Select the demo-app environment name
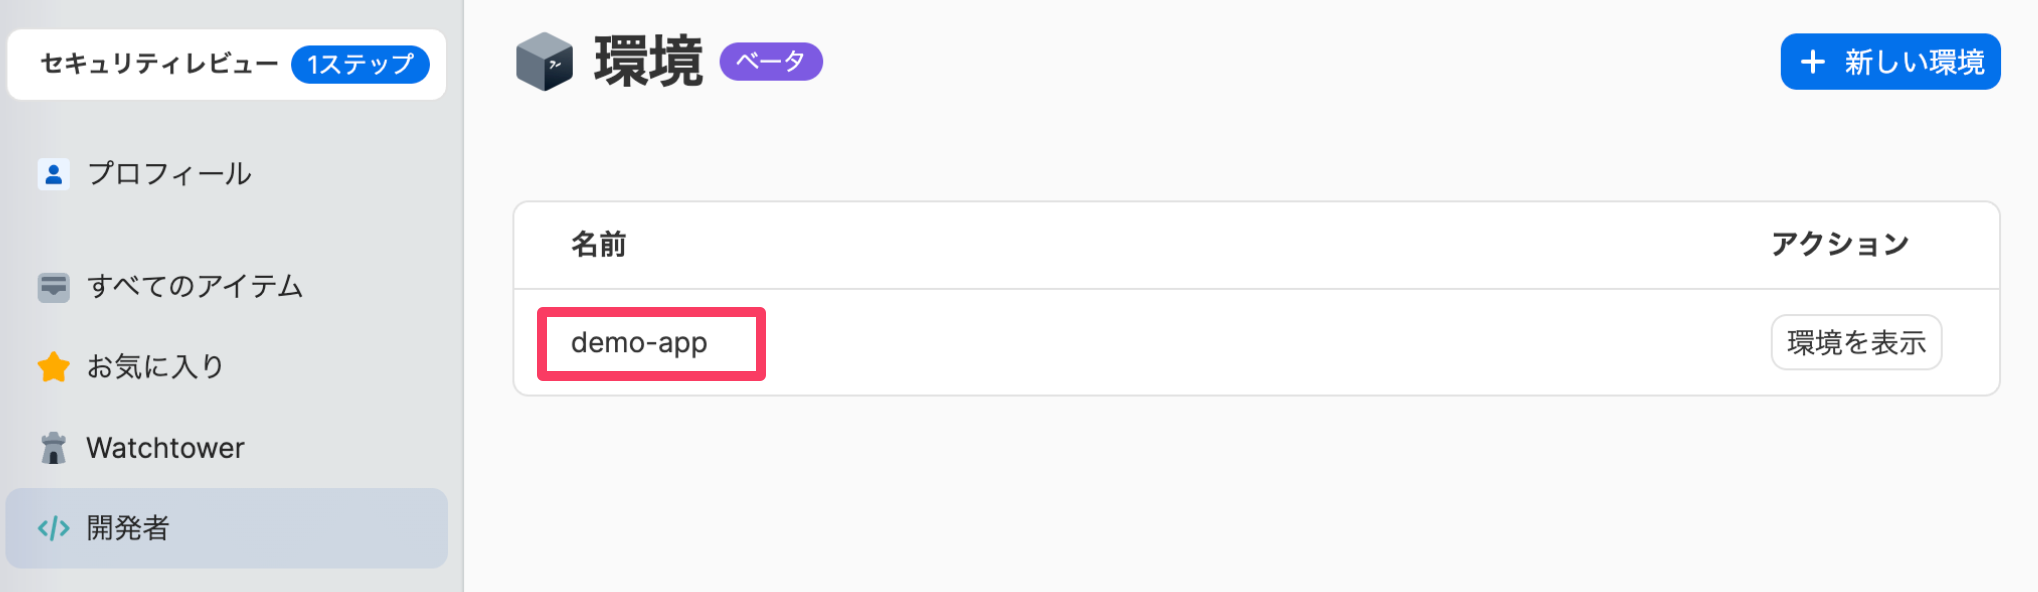Screen dimensions: 2038x592 (639, 343)
